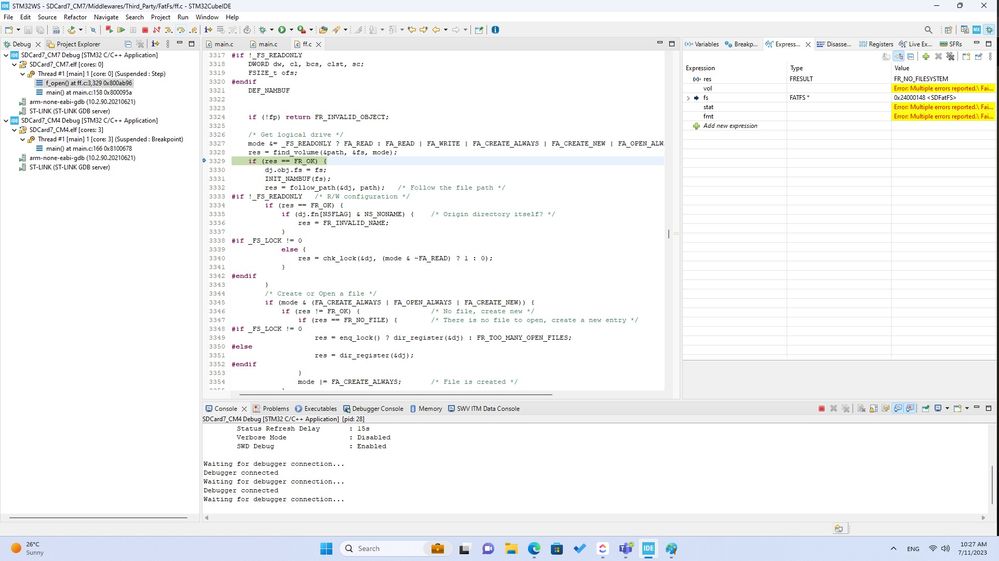This screenshot has height=561, width=999.
Task: Click the Pin Console icon
Action: tap(925, 408)
